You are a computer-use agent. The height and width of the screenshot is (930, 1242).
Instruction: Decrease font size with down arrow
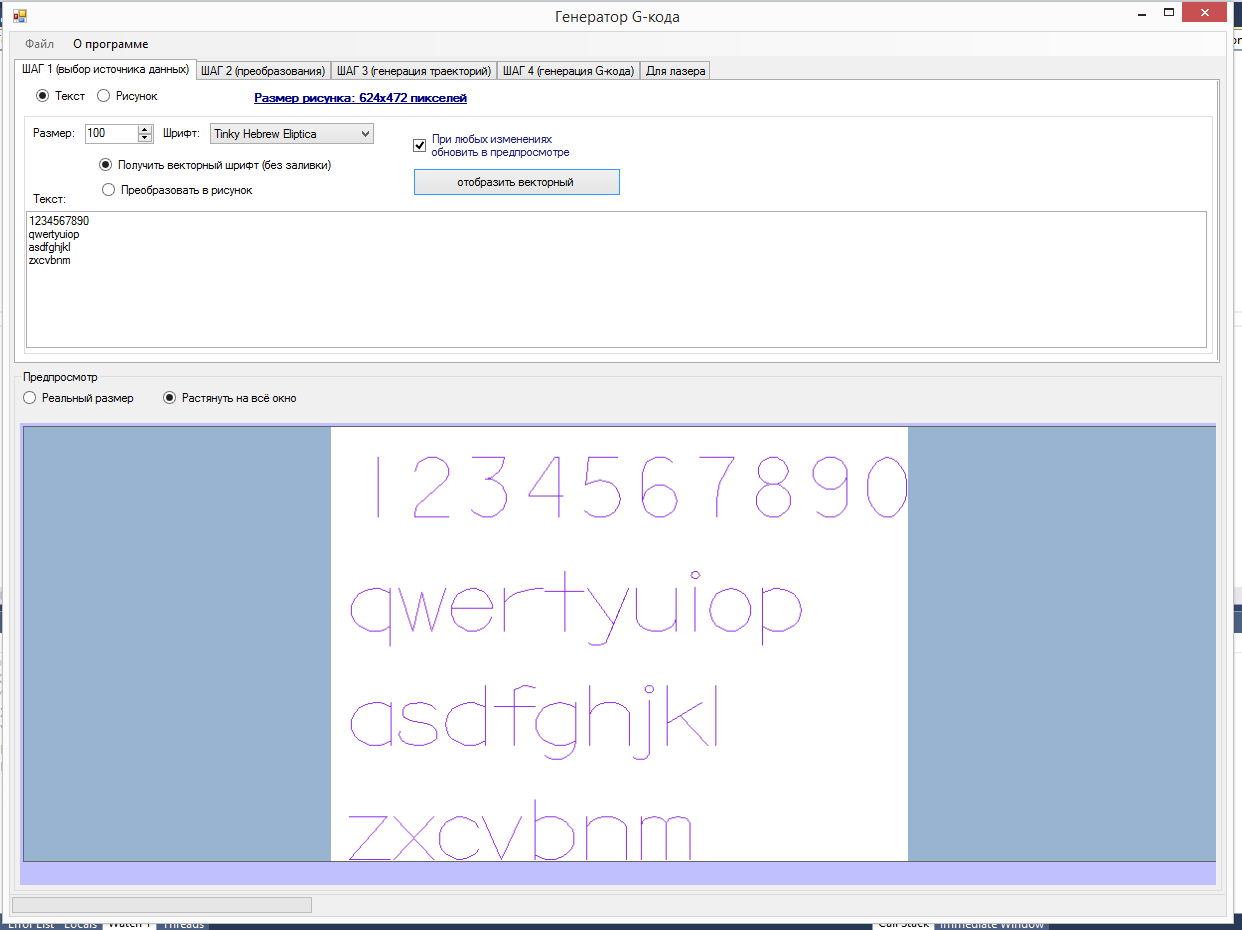point(145,137)
